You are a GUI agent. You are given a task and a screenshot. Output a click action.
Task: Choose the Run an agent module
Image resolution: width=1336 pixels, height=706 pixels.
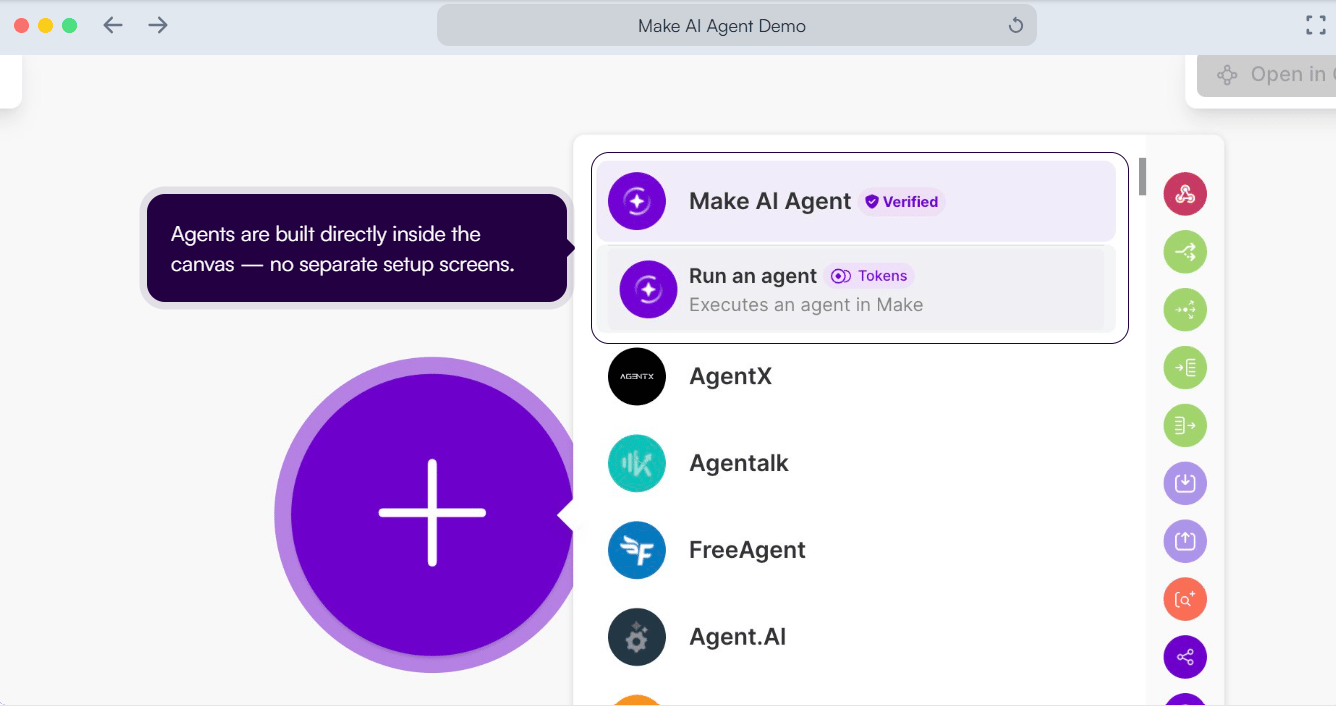click(x=856, y=289)
